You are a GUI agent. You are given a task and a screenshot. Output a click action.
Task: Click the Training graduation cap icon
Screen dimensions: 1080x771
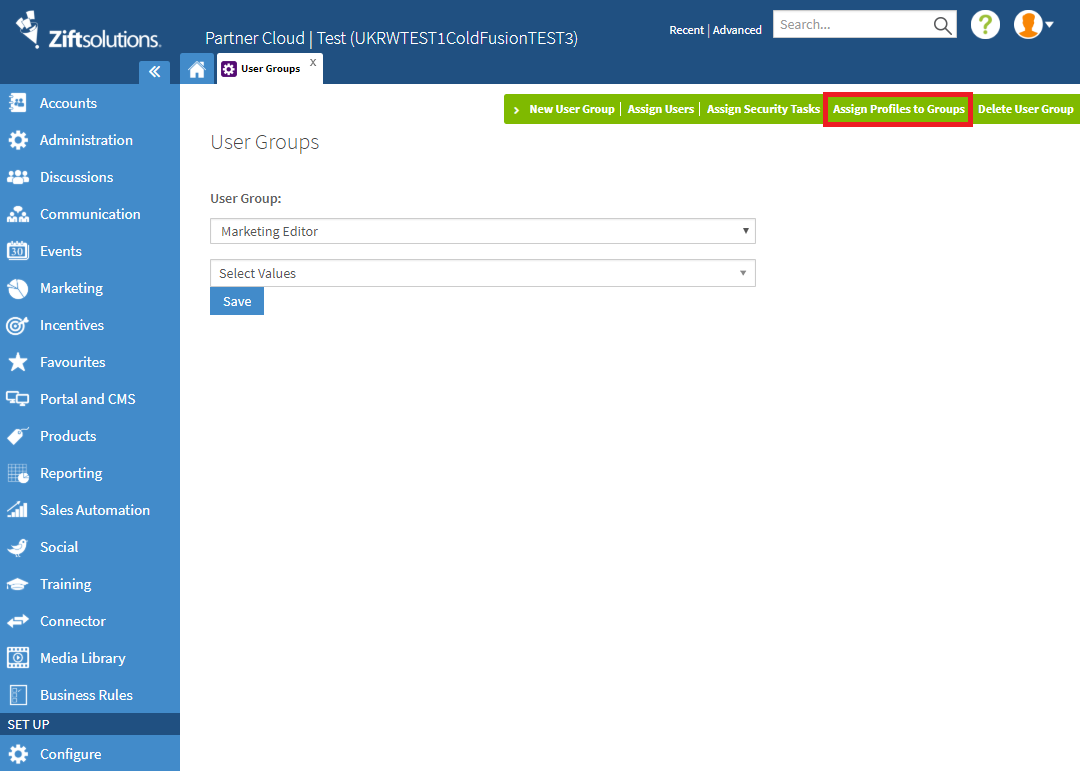point(18,584)
